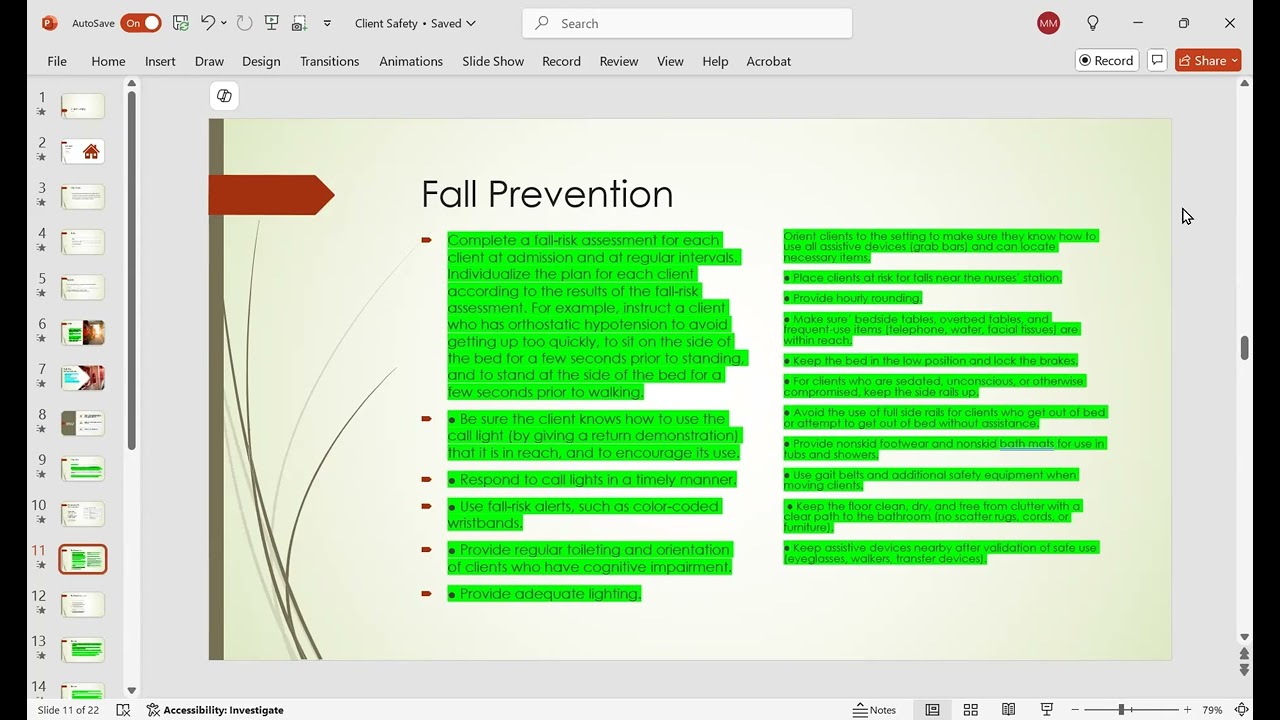The image size is (1280, 720).
Task: Switch to Slide Sorter view
Action: [x=970, y=710]
